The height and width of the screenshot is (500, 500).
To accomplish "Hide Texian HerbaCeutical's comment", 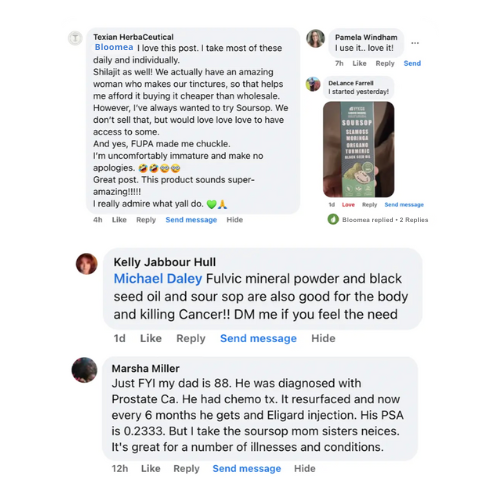I will click(x=235, y=220).
